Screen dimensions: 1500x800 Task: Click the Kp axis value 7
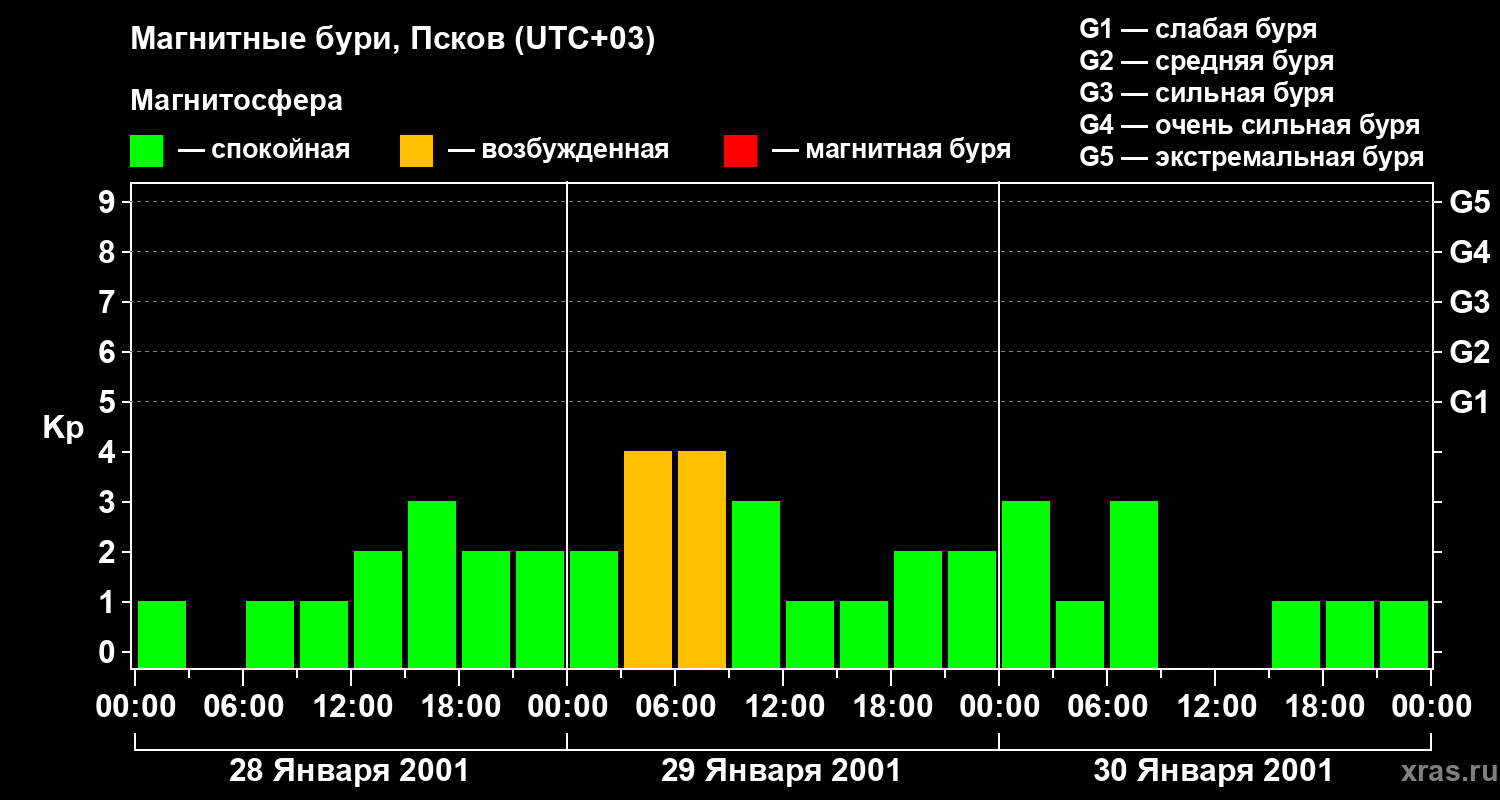click(109, 302)
